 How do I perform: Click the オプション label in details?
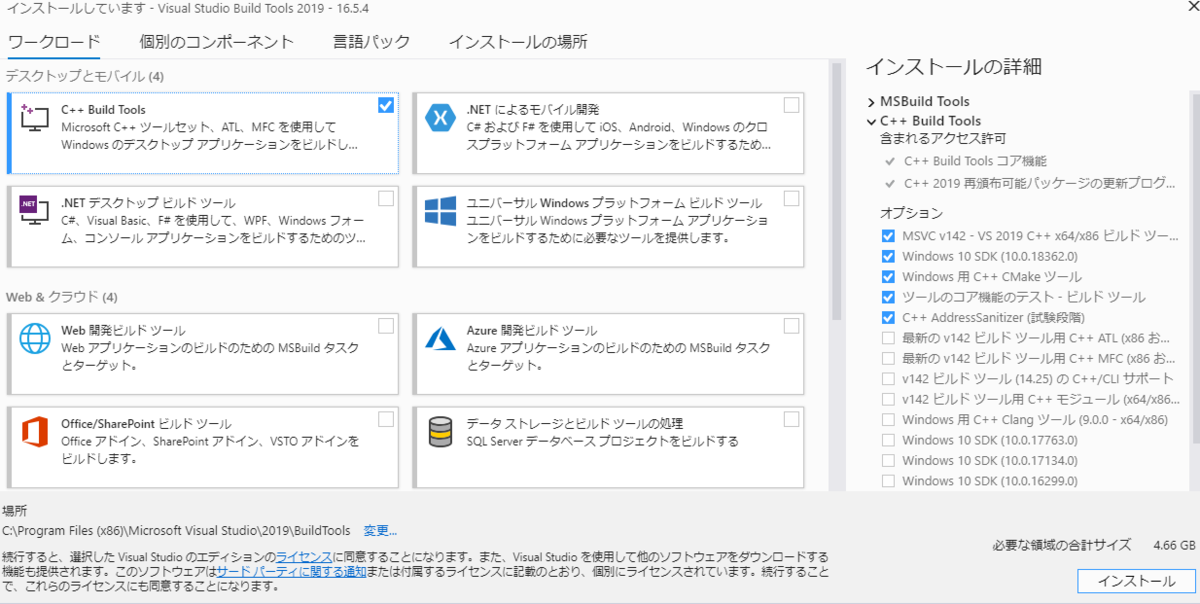pos(911,213)
